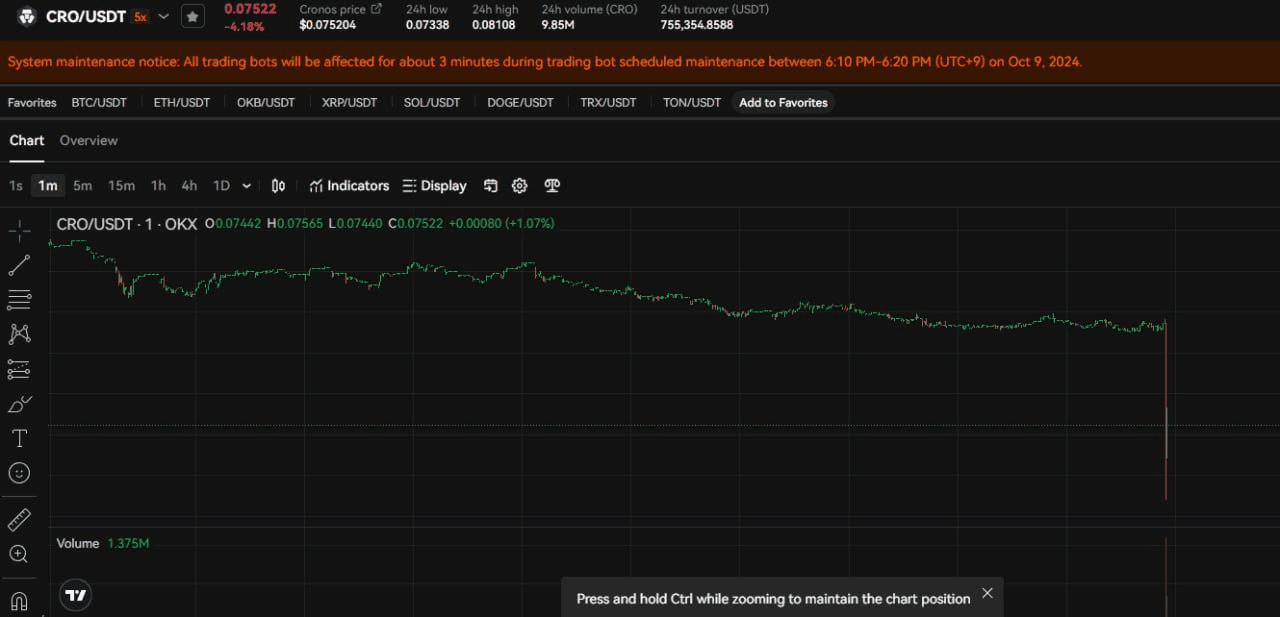Open the Display options menu

434,186
